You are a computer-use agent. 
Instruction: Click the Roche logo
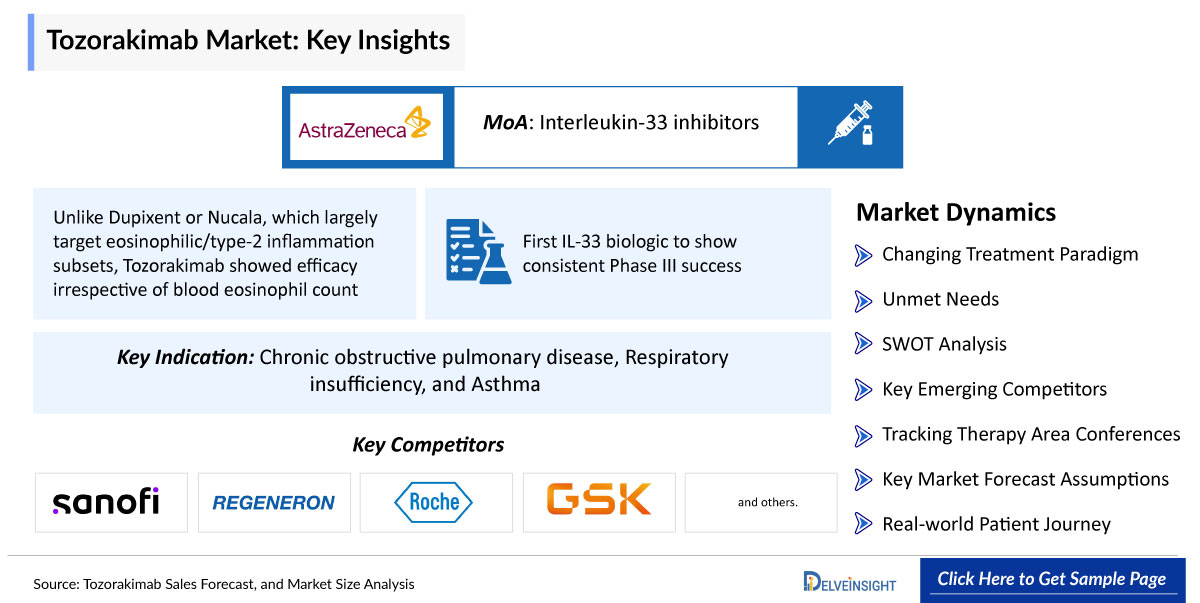435,502
